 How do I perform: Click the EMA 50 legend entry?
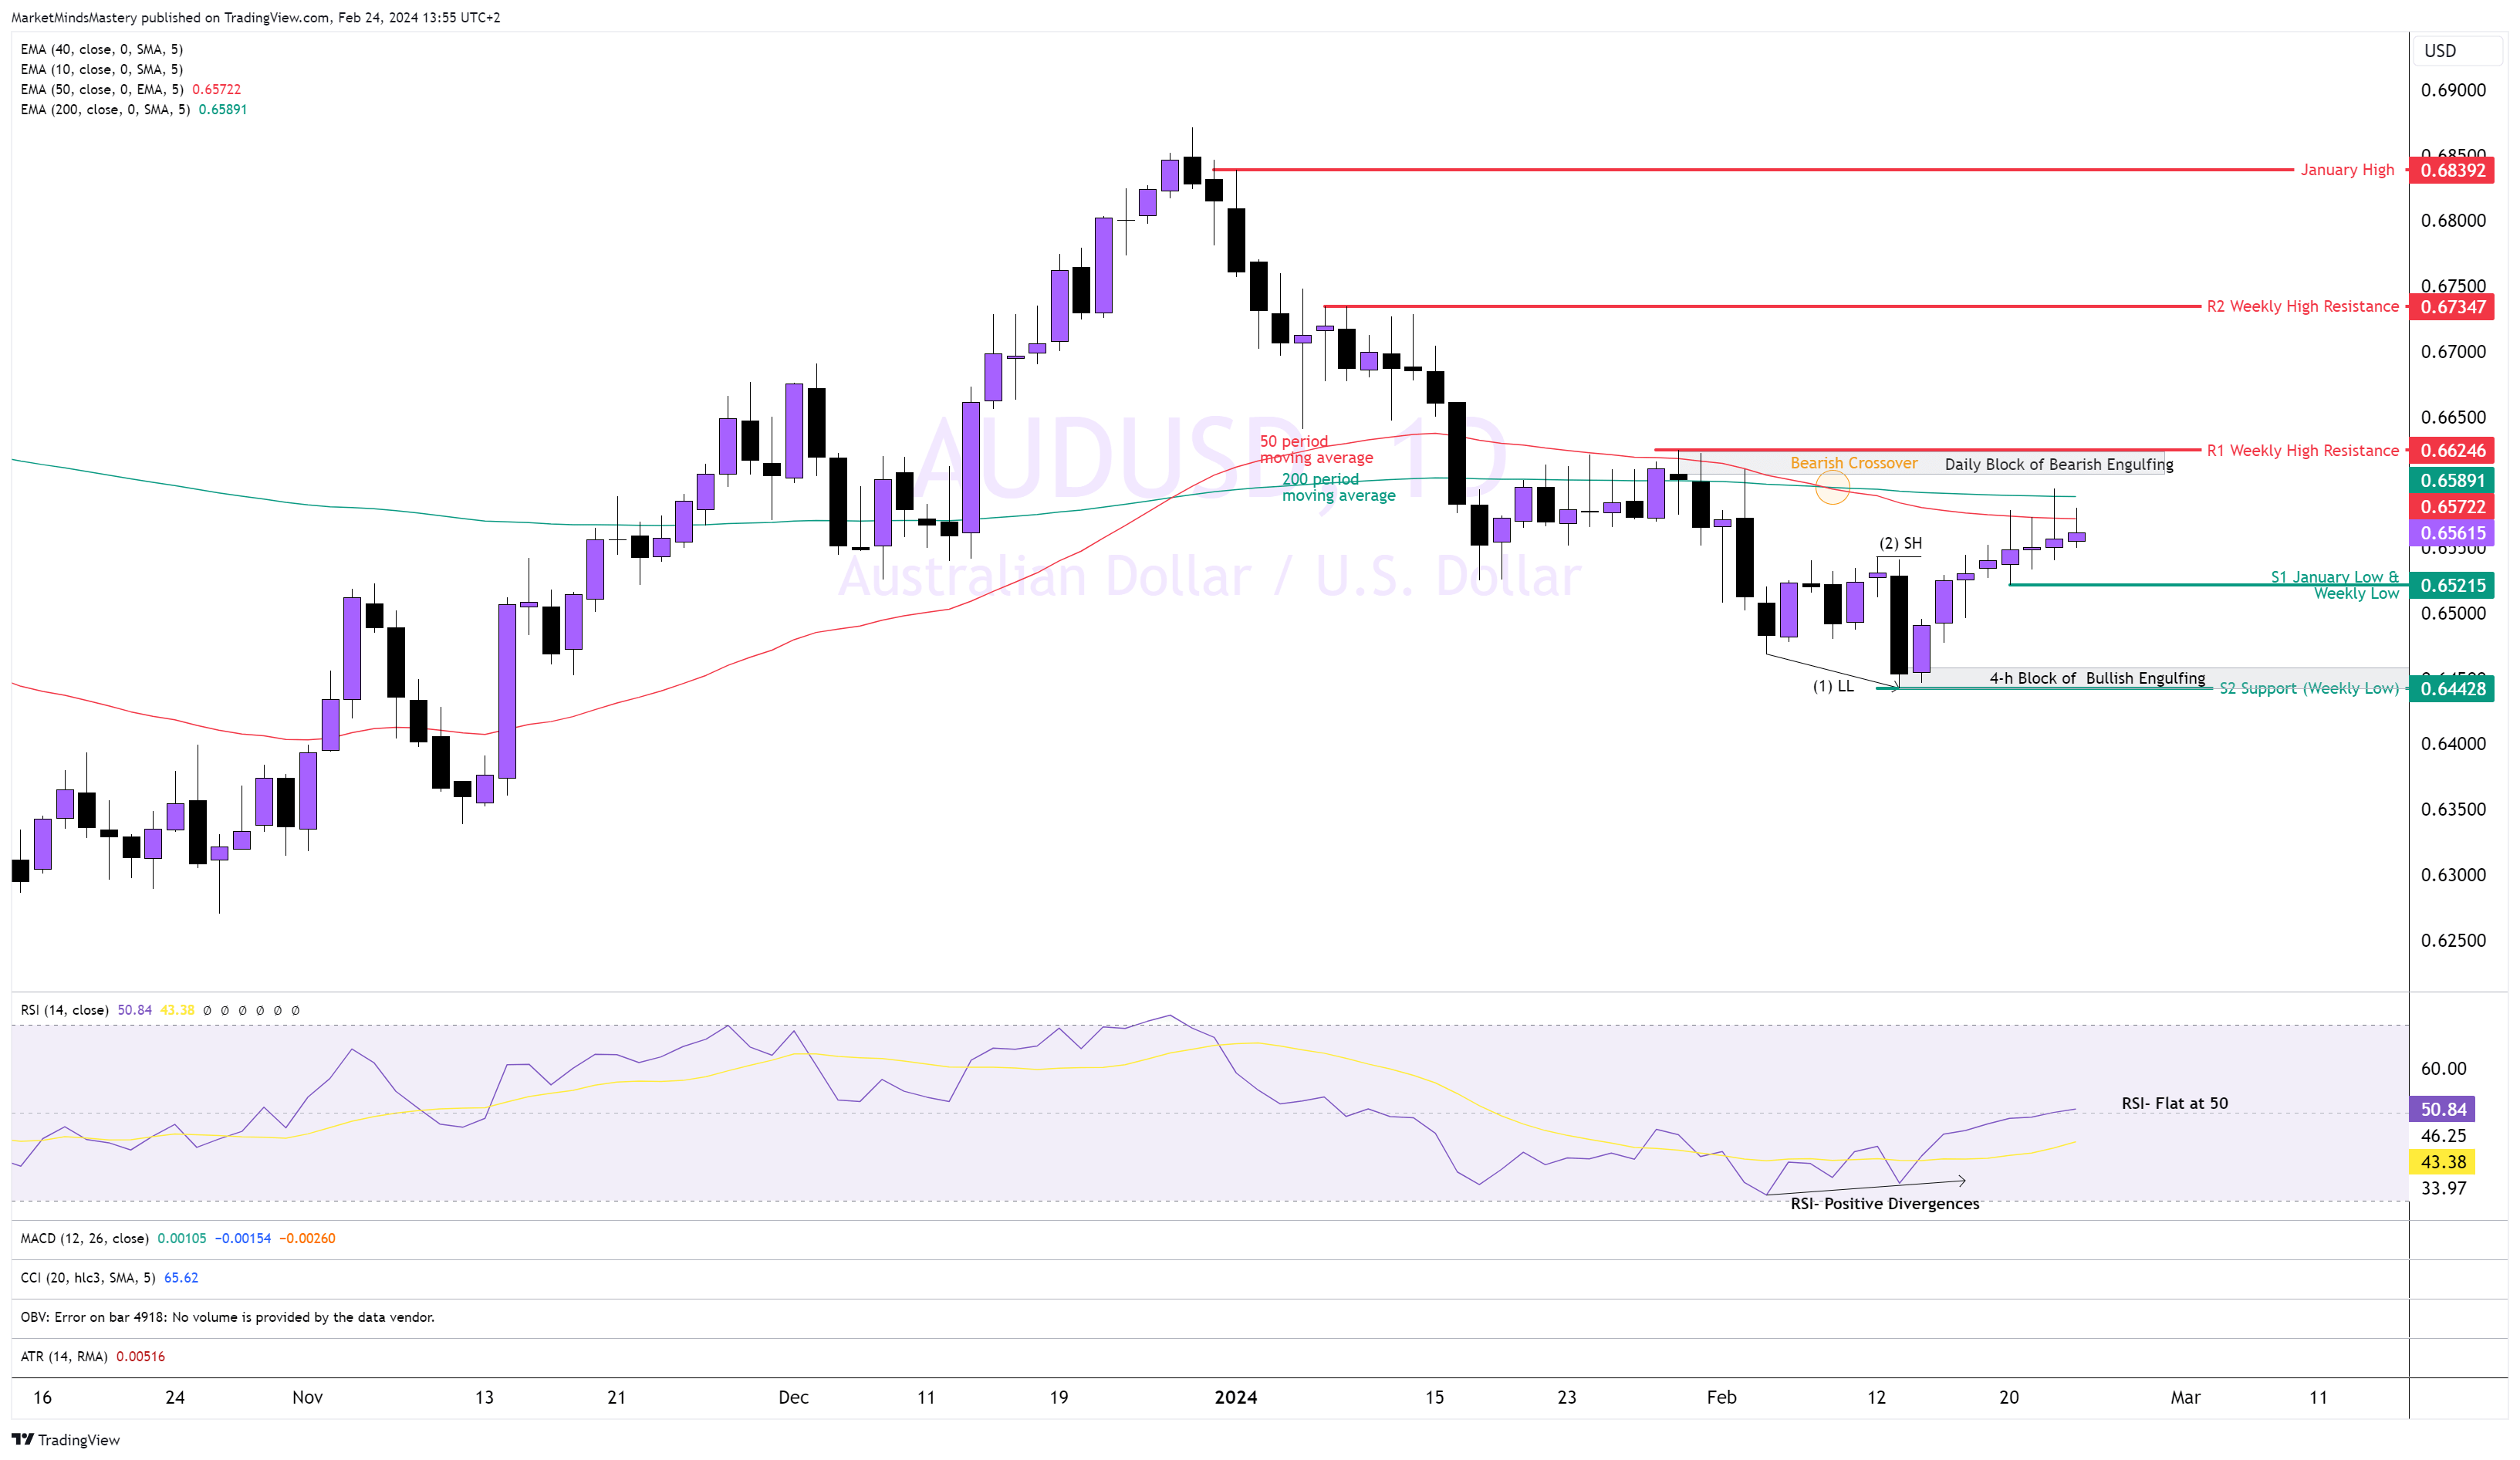click(102, 89)
